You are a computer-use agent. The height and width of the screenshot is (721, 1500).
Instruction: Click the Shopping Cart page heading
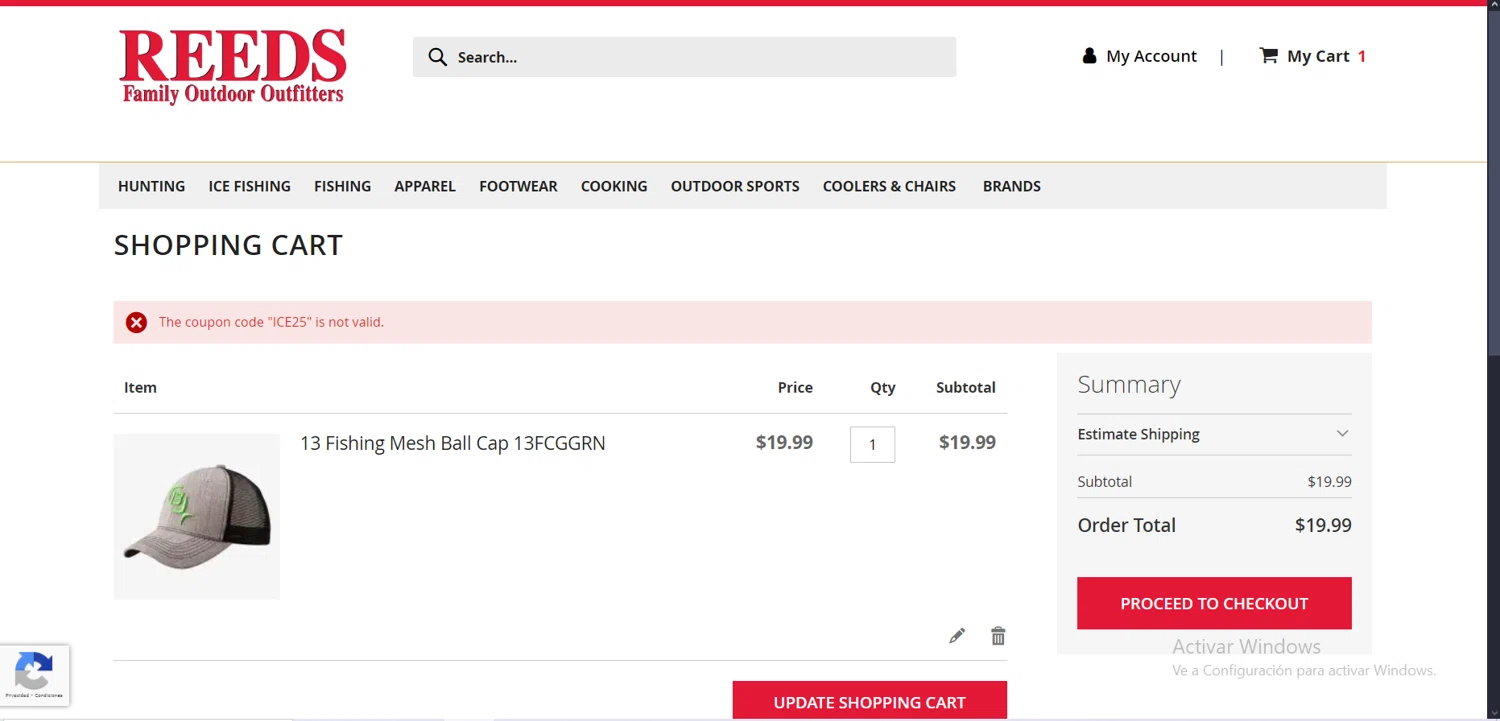pos(228,245)
